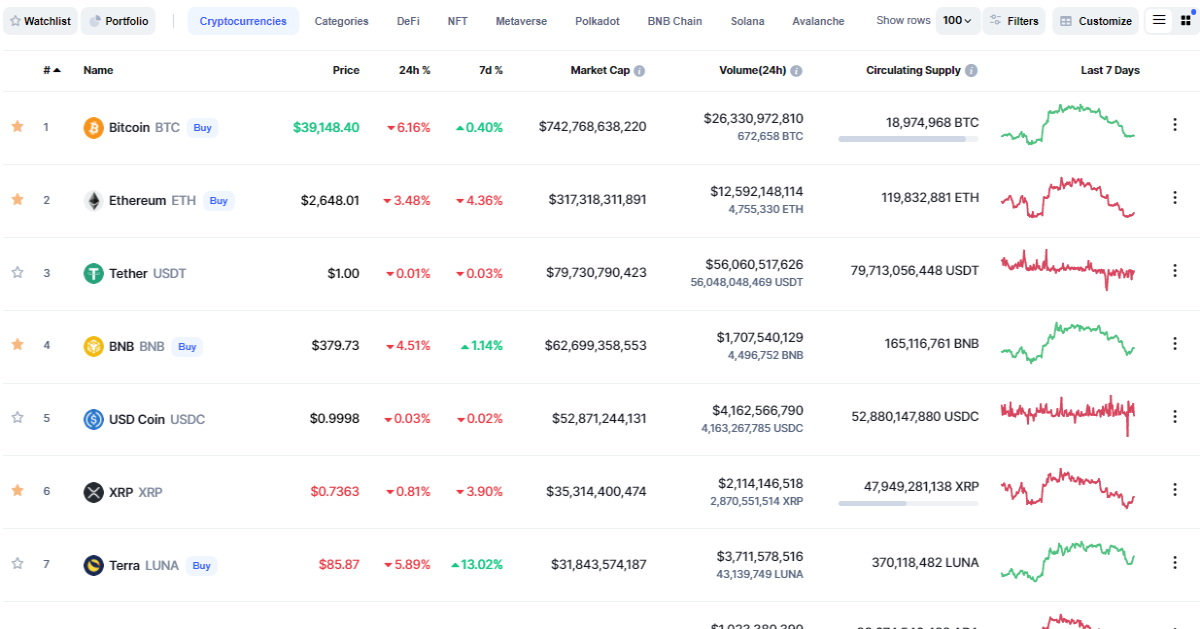
Task: Open Ethereum 7-day sparkline chart
Action: (1068, 197)
